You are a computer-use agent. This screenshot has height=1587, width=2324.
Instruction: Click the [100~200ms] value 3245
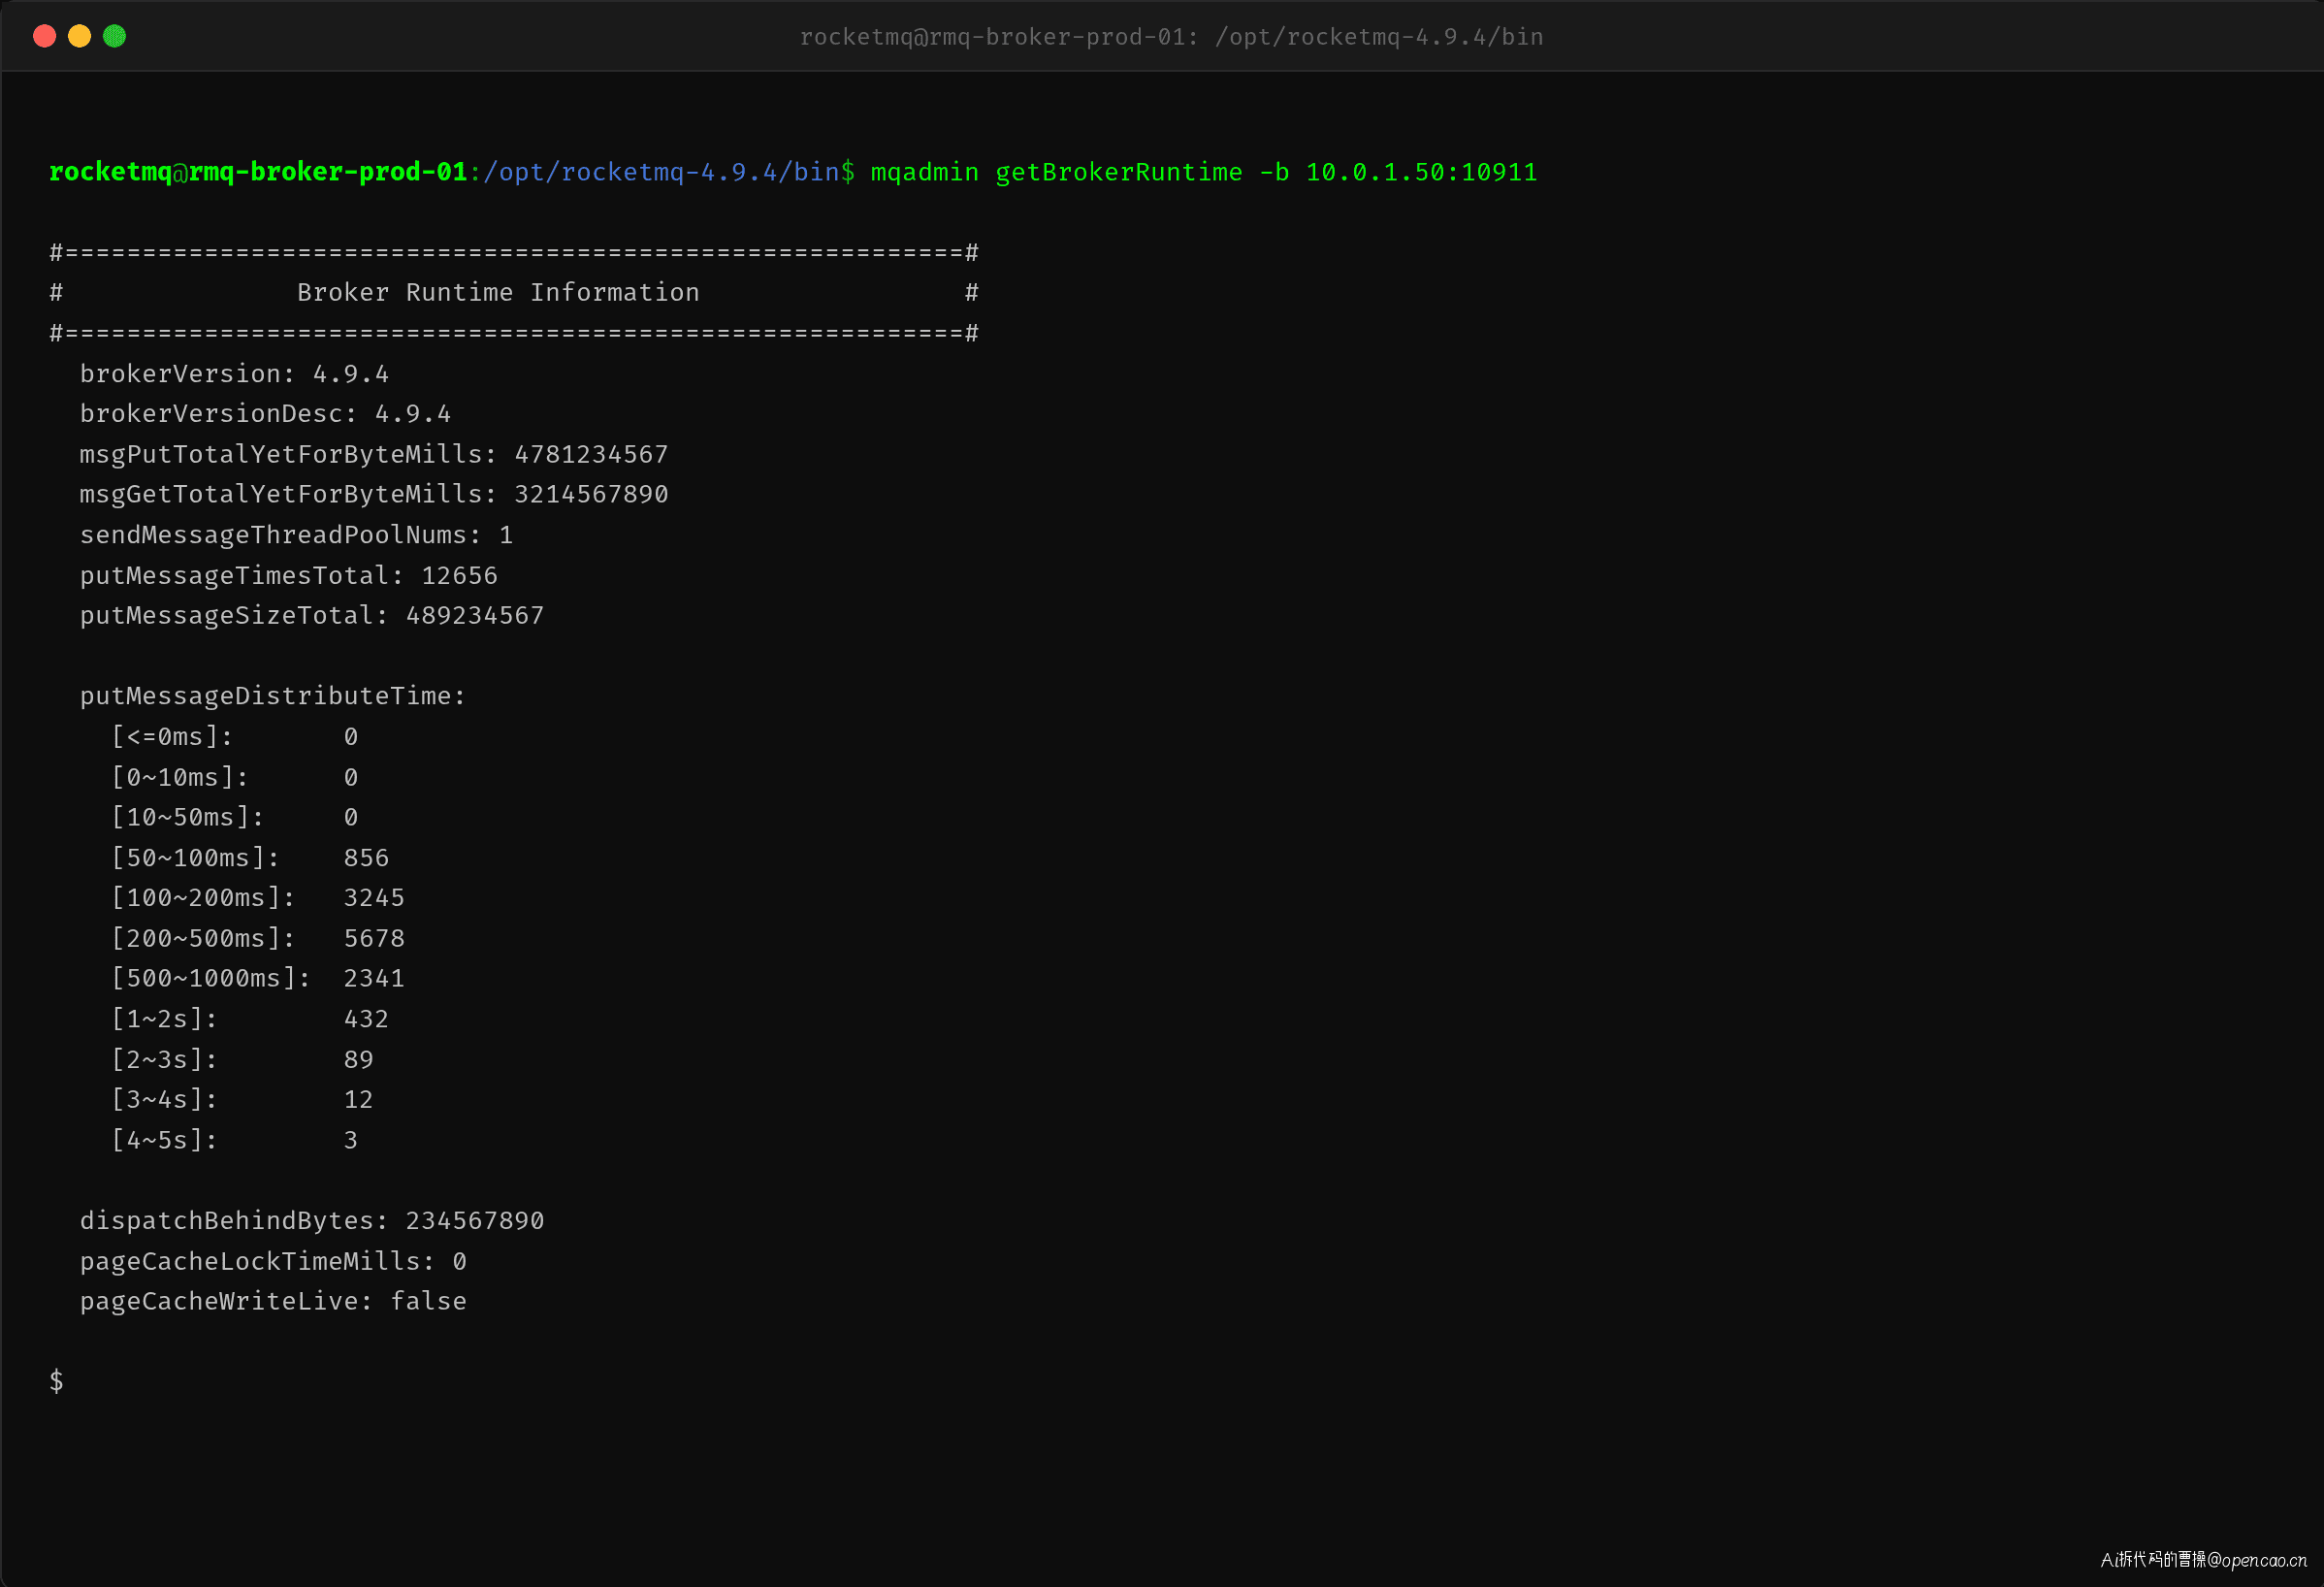[x=374, y=898]
